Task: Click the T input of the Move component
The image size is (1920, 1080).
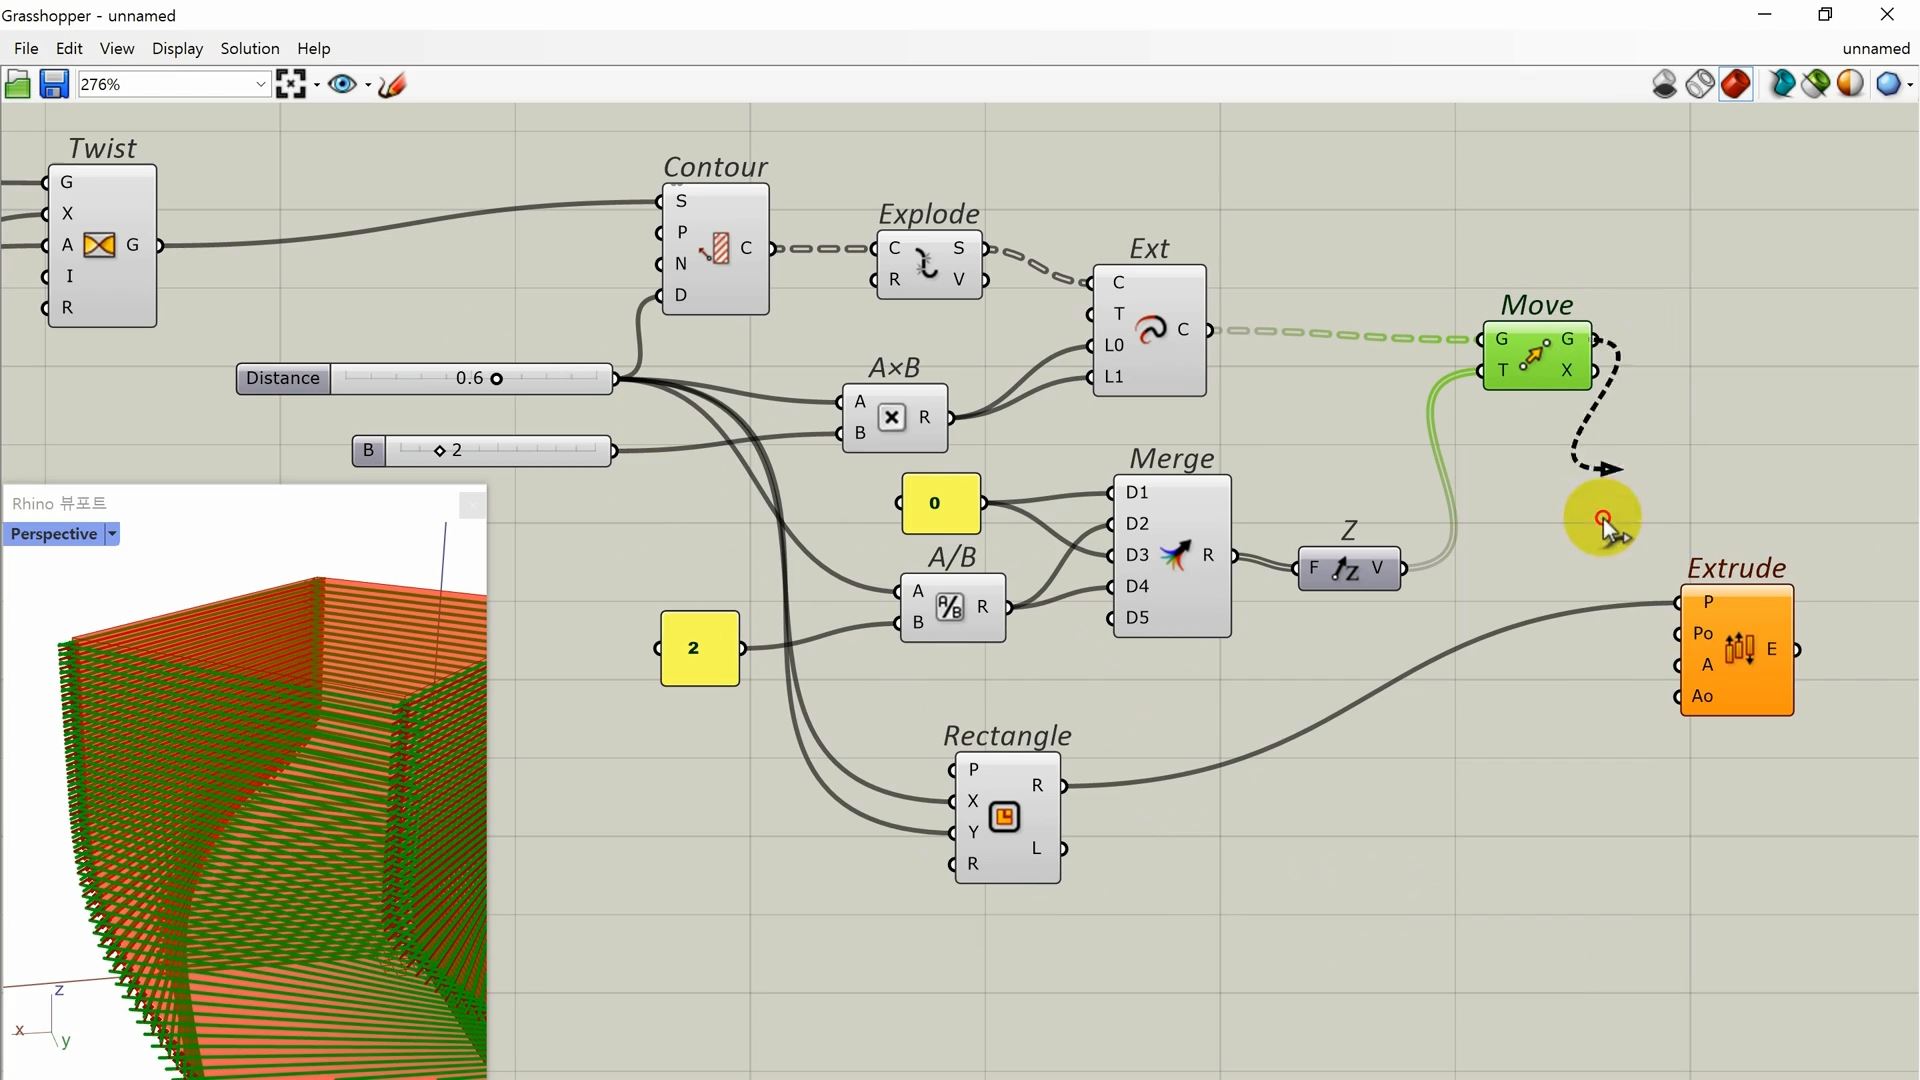Action: click(x=1501, y=370)
